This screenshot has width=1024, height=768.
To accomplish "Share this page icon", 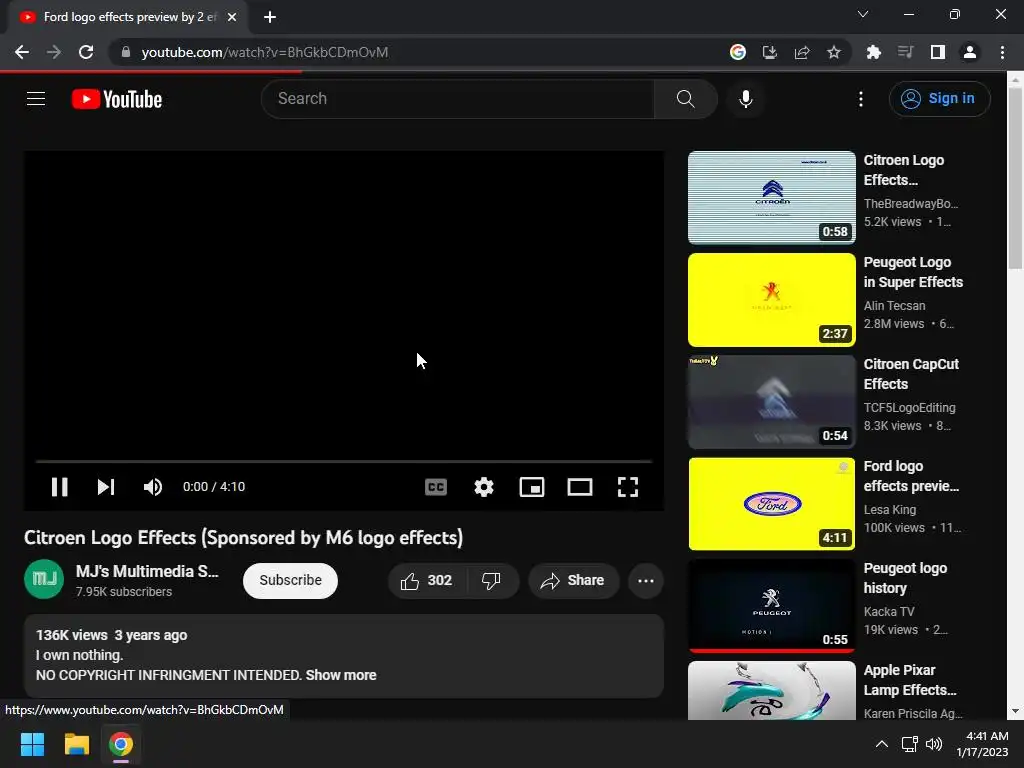I will (x=801, y=52).
